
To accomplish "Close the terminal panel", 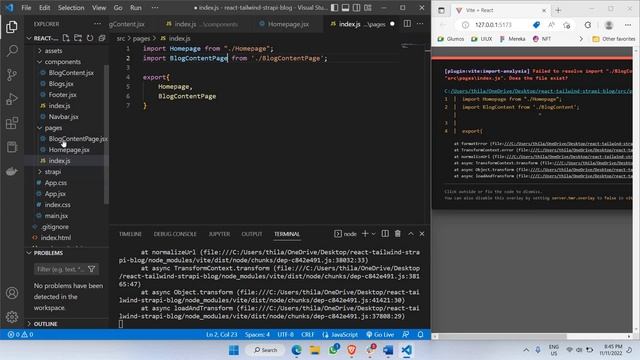I will point(422,233).
